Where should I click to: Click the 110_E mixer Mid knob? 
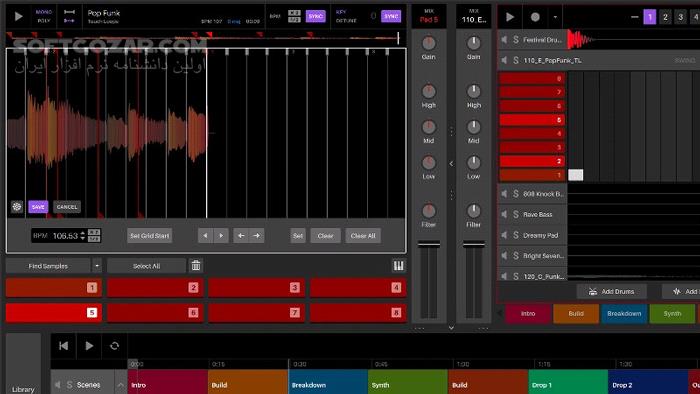click(474, 127)
